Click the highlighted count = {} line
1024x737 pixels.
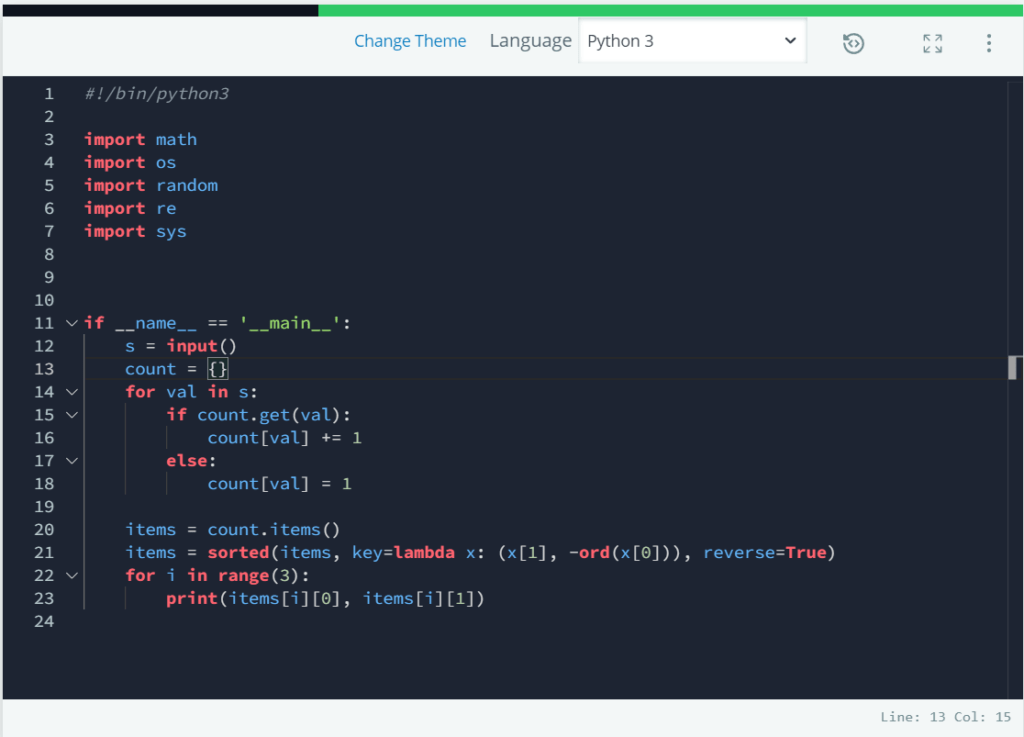pyautogui.click(x=175, y=368)
